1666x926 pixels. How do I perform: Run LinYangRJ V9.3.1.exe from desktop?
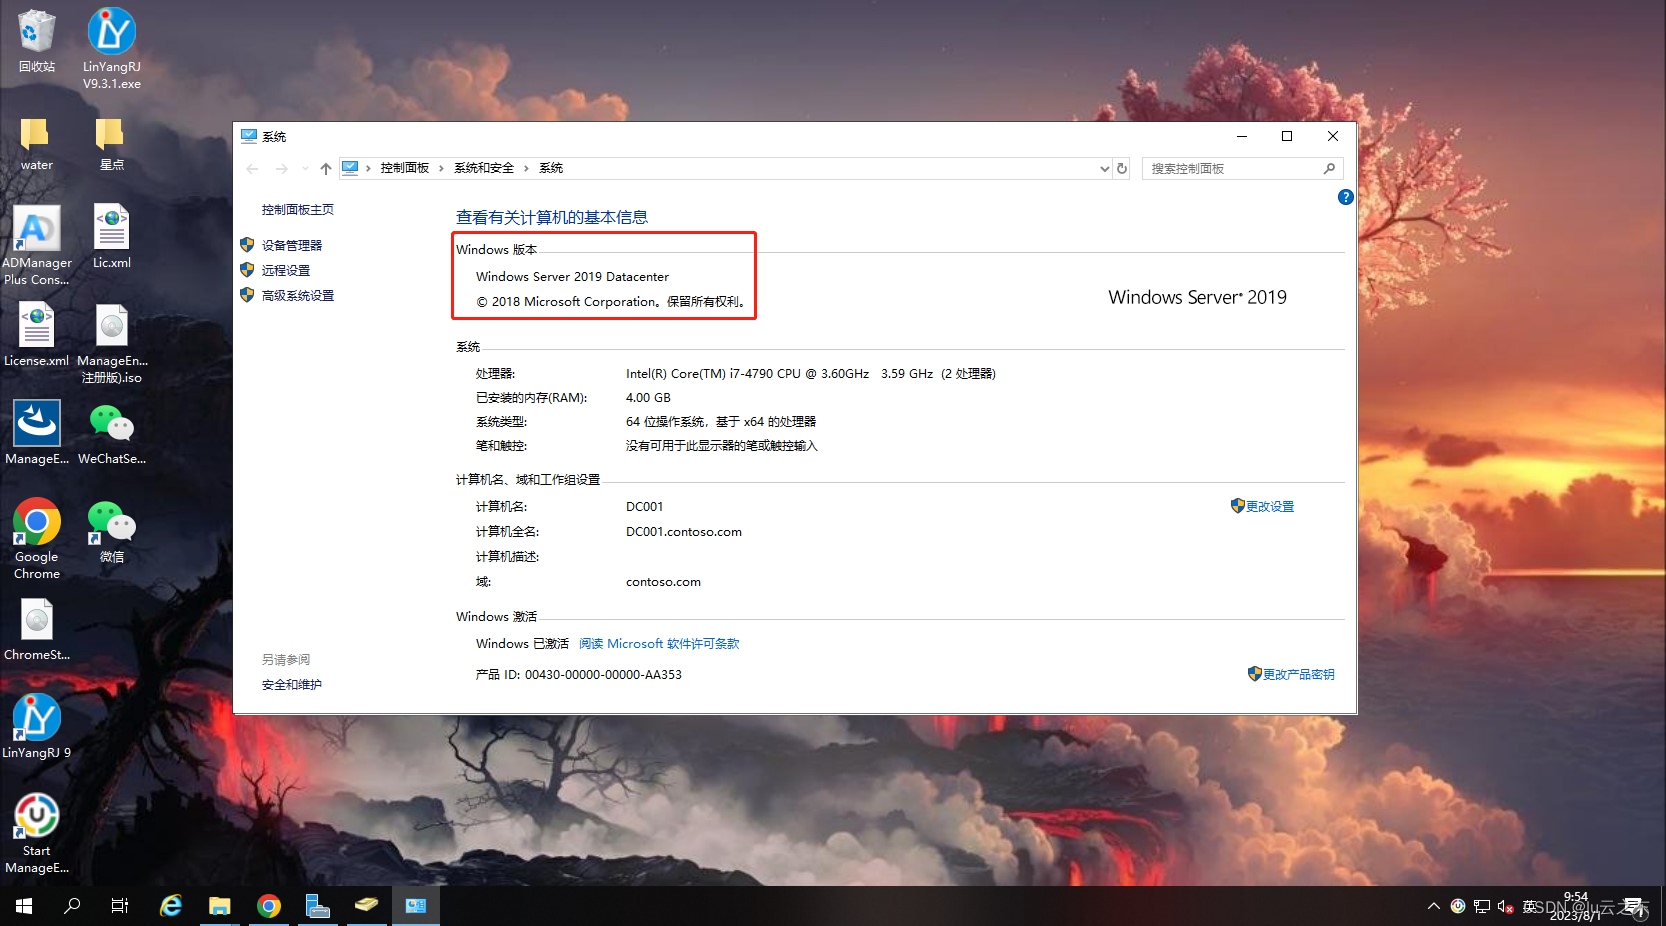click(111, 30)
